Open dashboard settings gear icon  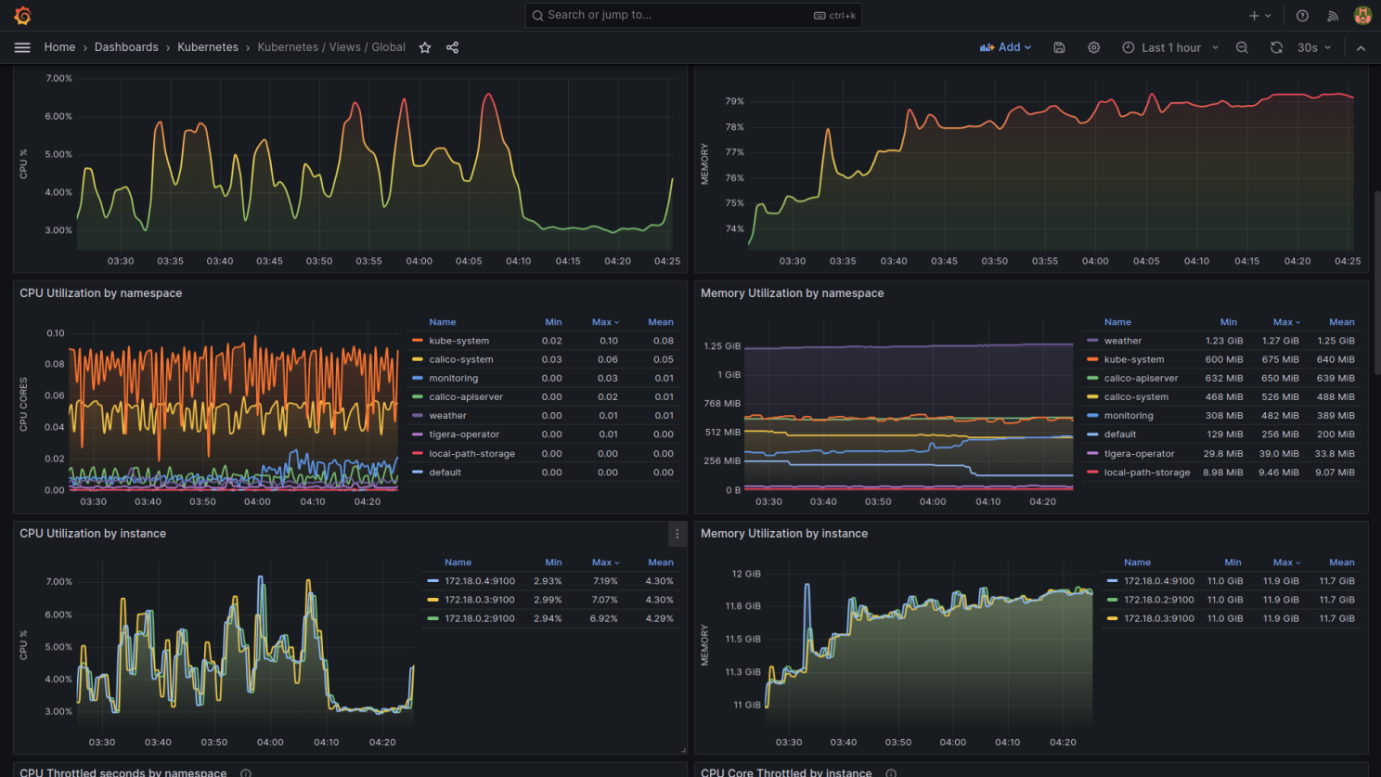coord(1094,47)
